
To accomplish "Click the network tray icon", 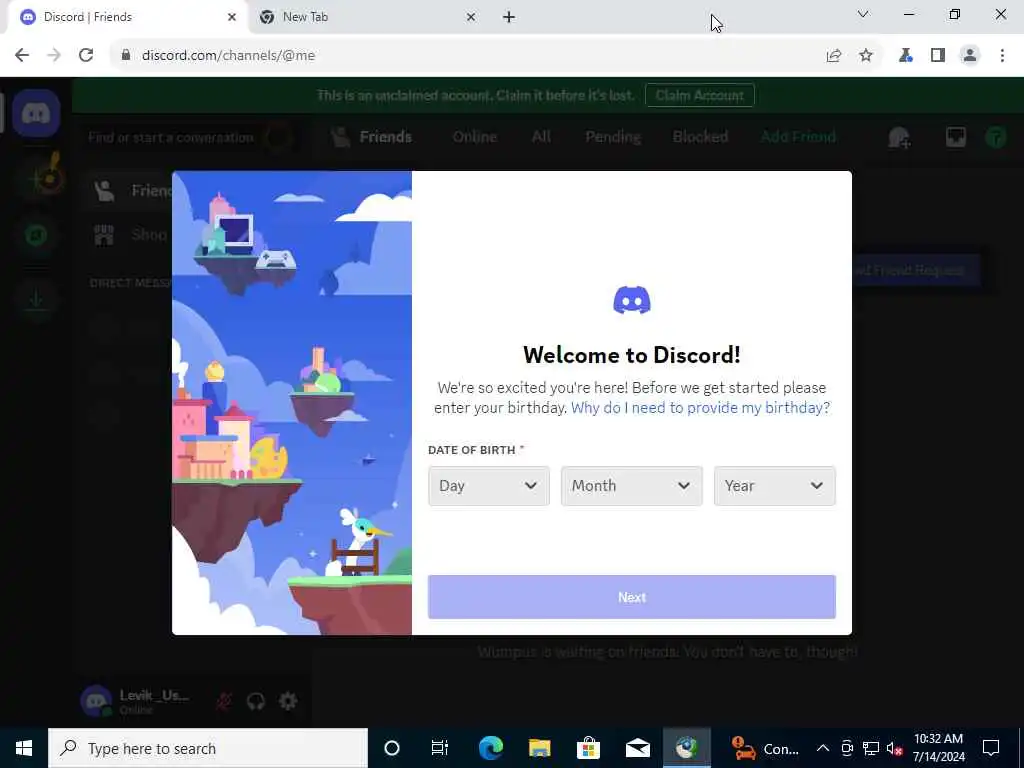I will coord(871,748).
